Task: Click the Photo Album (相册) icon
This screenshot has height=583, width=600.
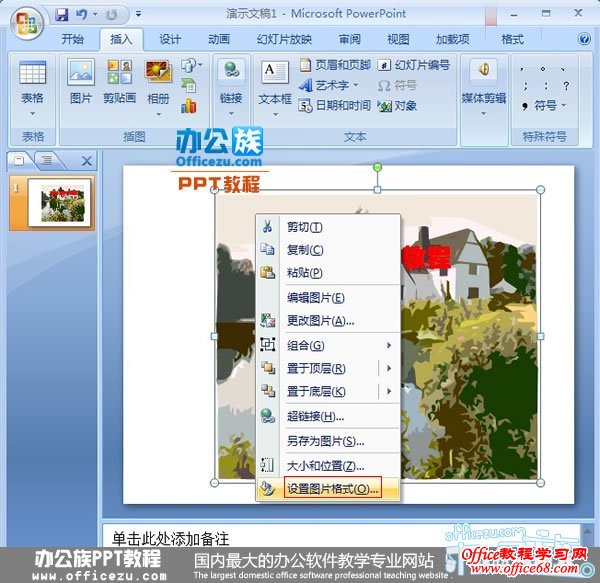Action: 158,72
